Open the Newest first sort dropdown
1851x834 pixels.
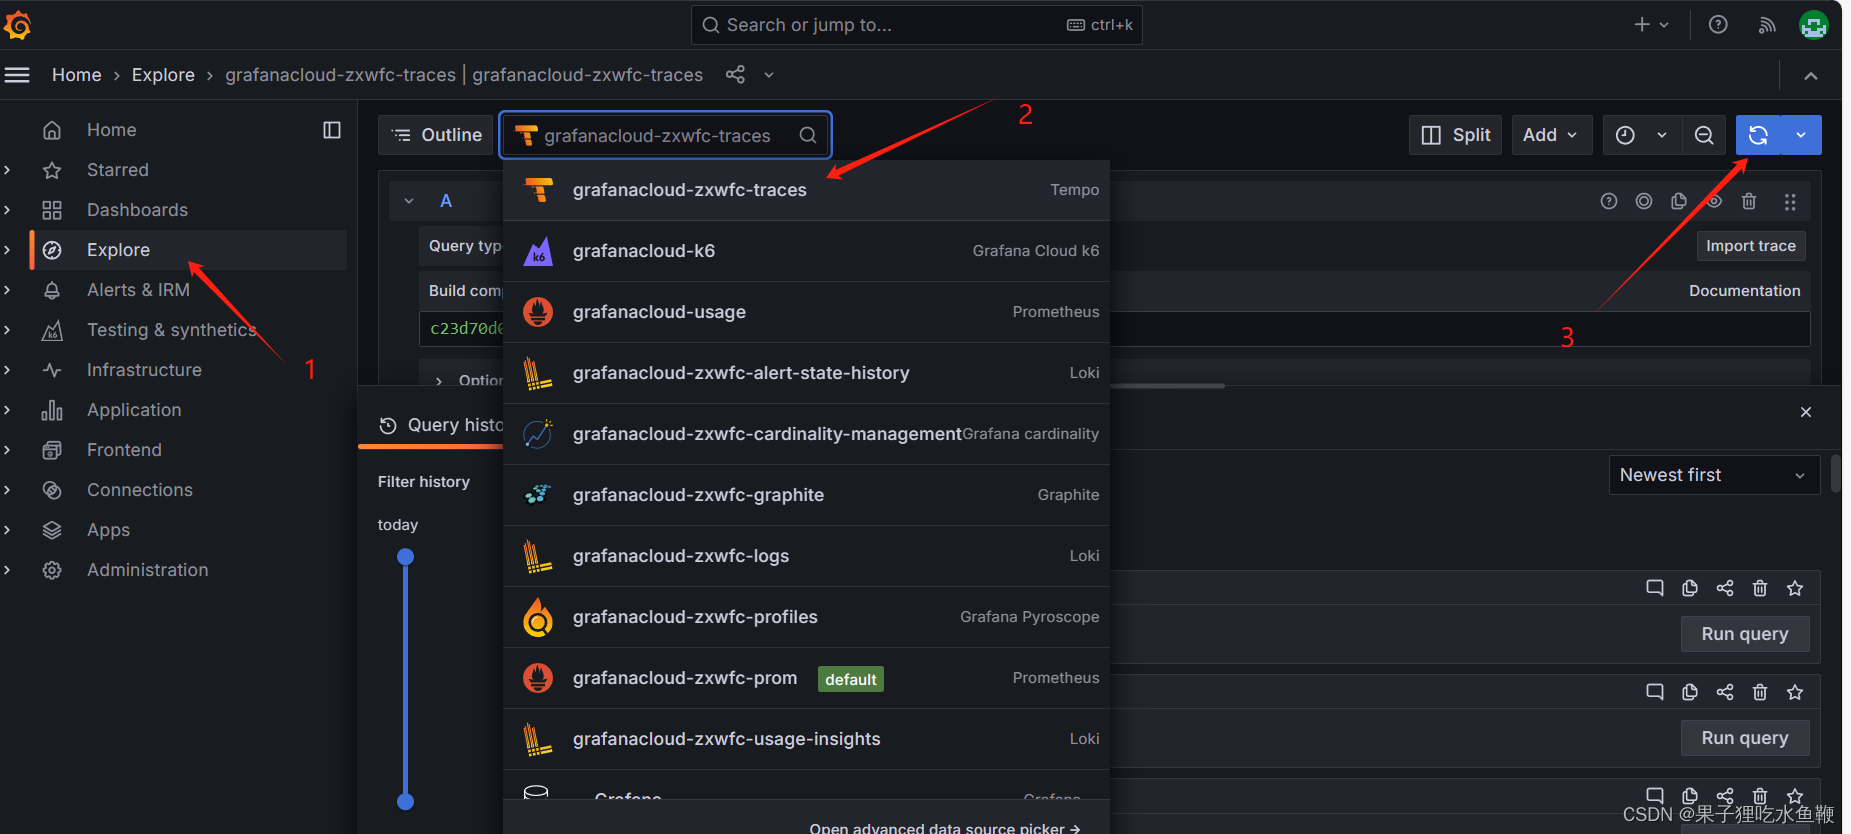point(1714,475)
